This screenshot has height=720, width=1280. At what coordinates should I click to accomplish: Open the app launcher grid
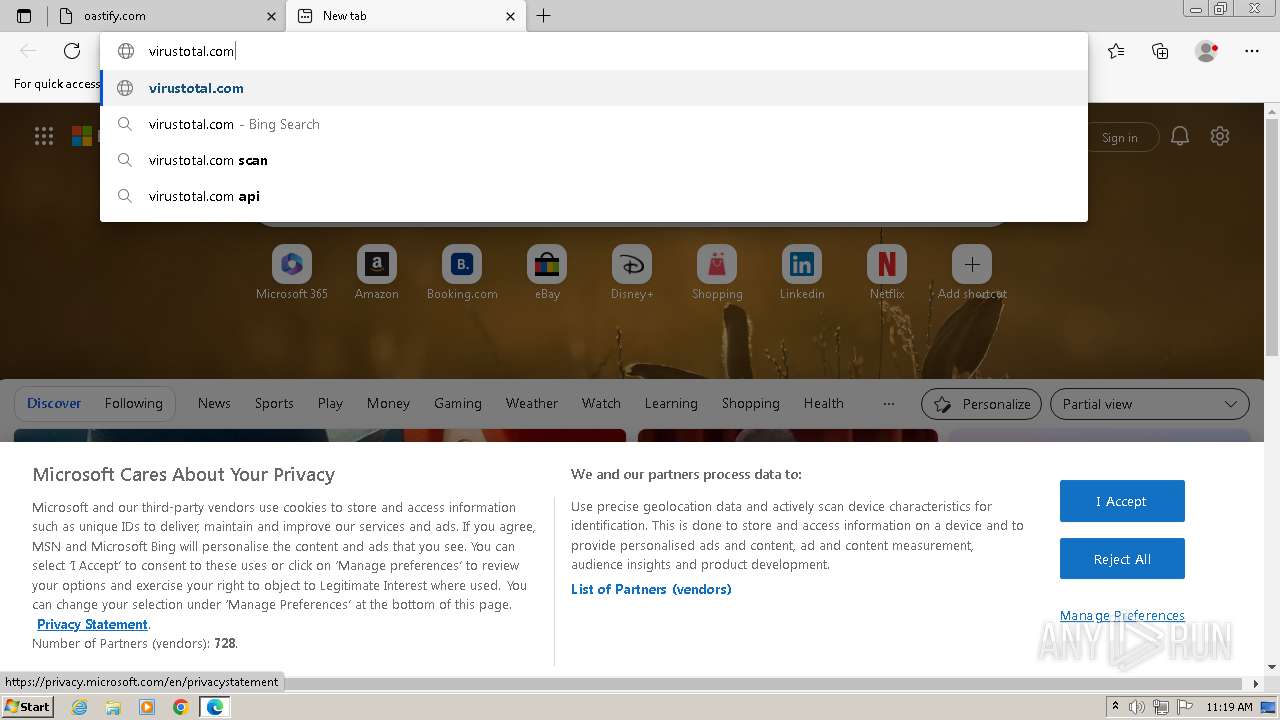tap(44, 137)
